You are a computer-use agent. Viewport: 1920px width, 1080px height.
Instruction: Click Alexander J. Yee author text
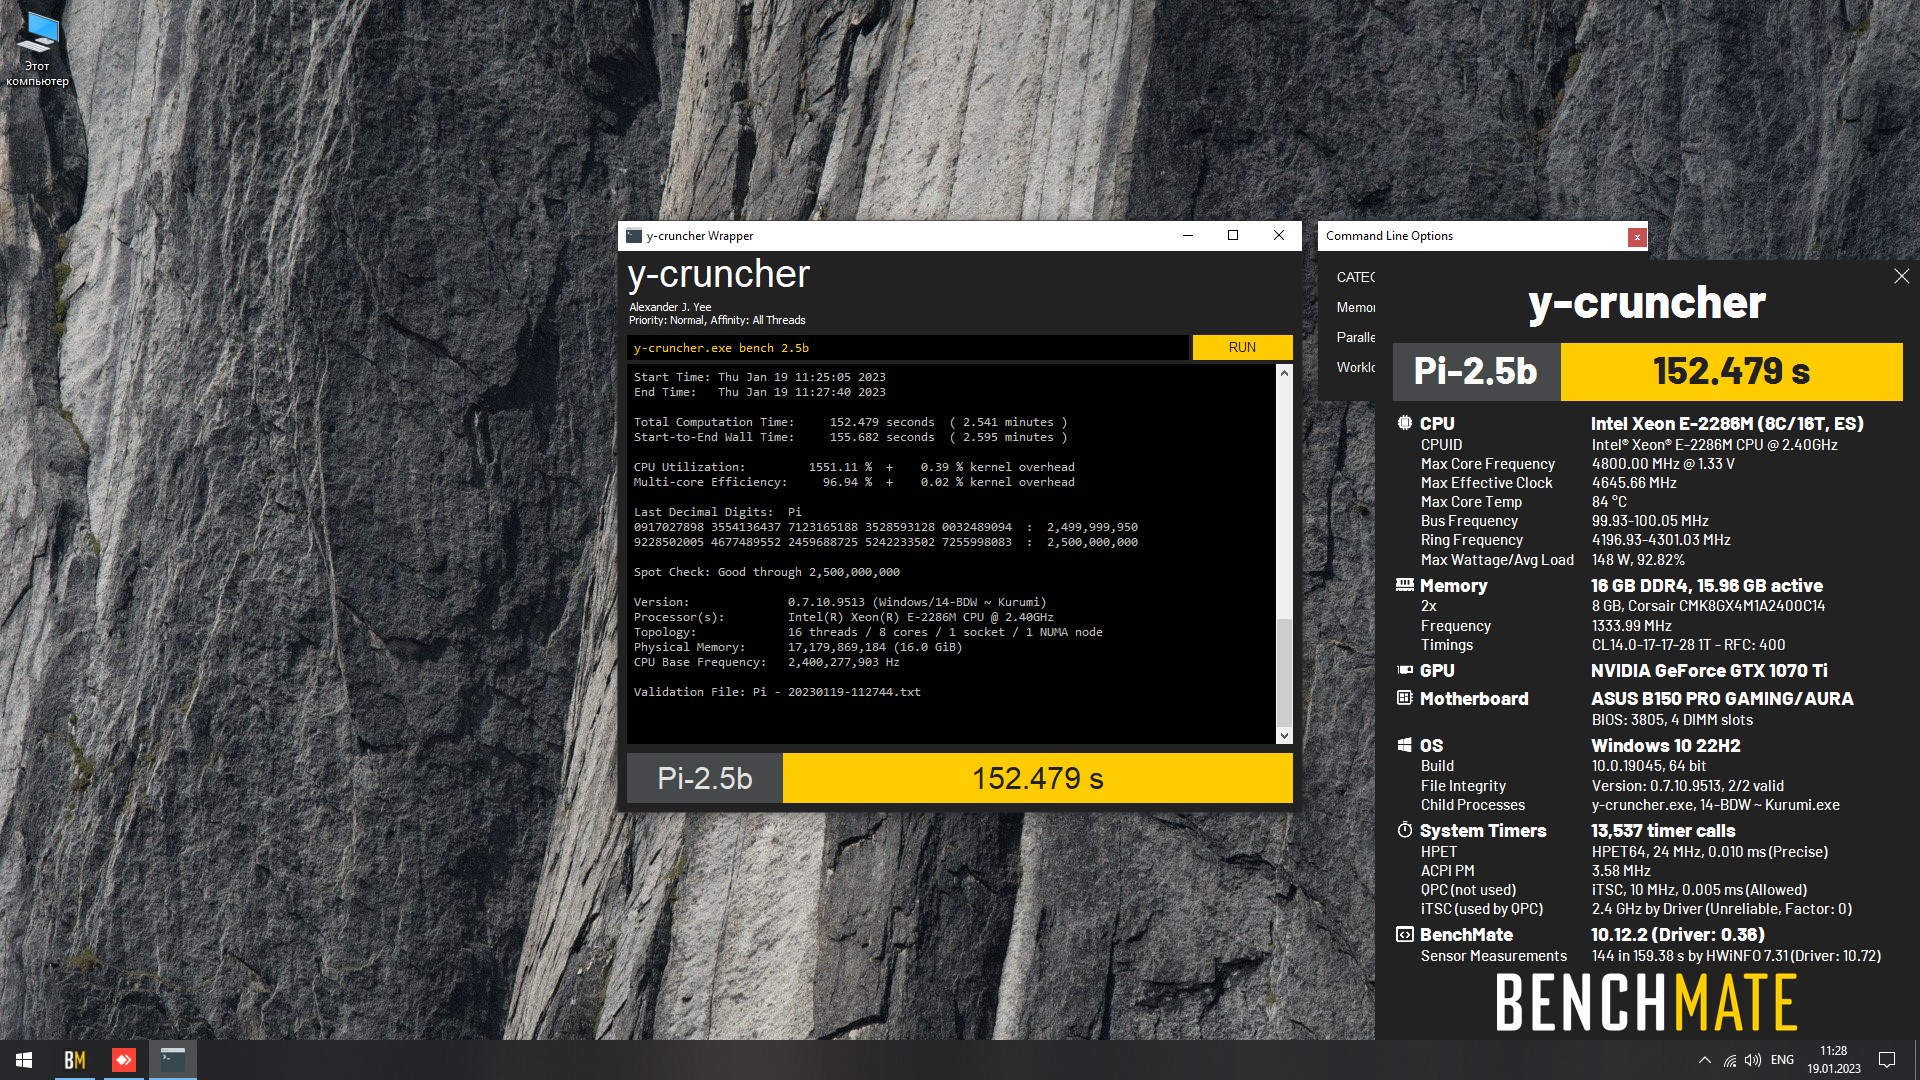point(670,307)
